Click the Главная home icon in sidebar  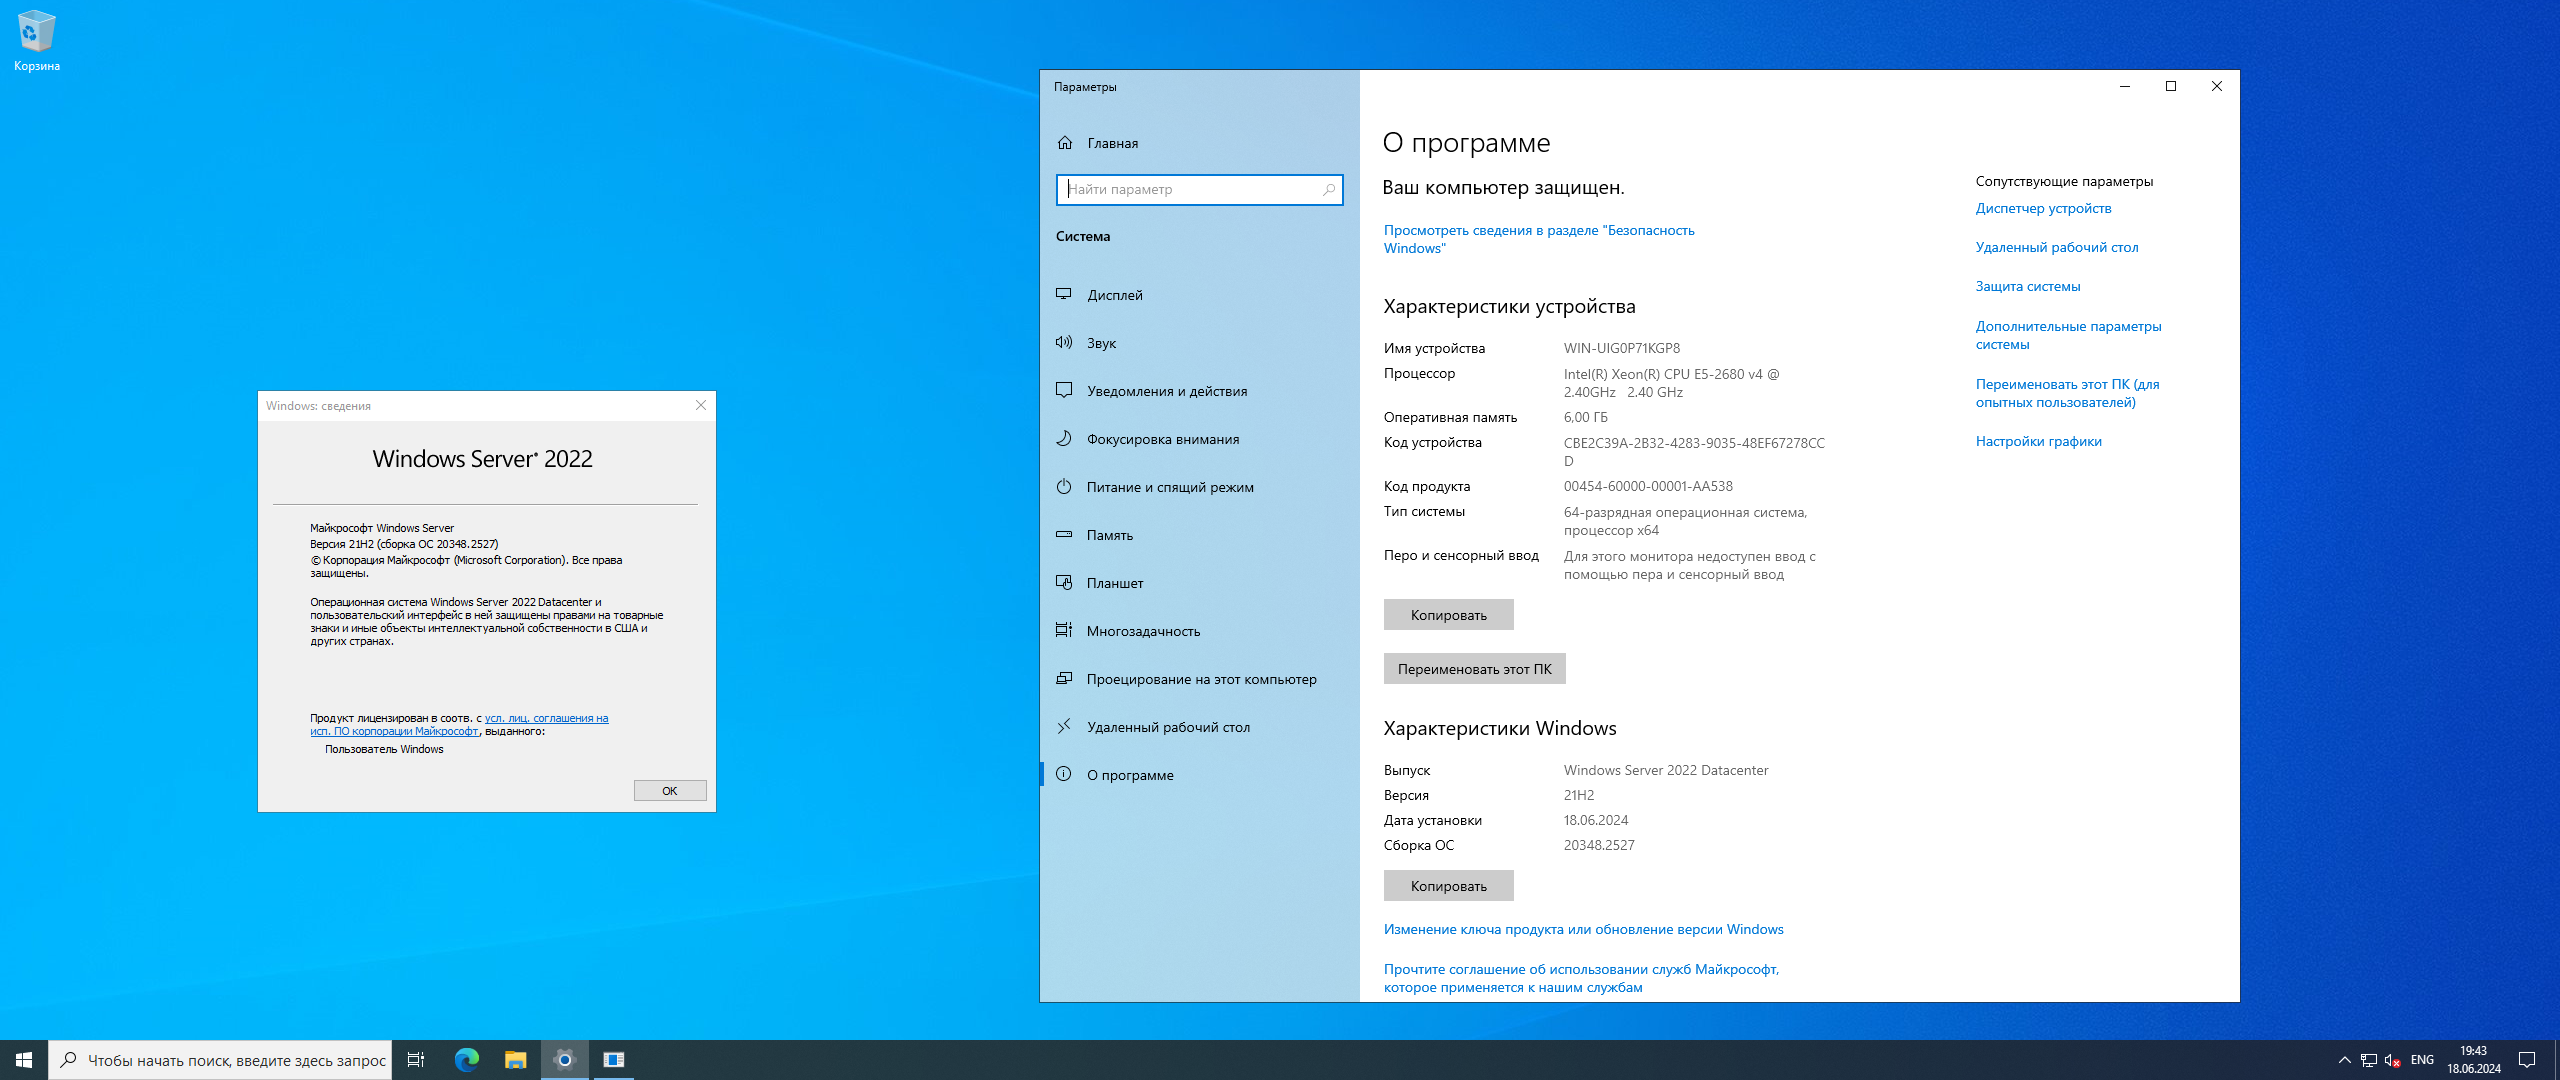coord(1065,143)
